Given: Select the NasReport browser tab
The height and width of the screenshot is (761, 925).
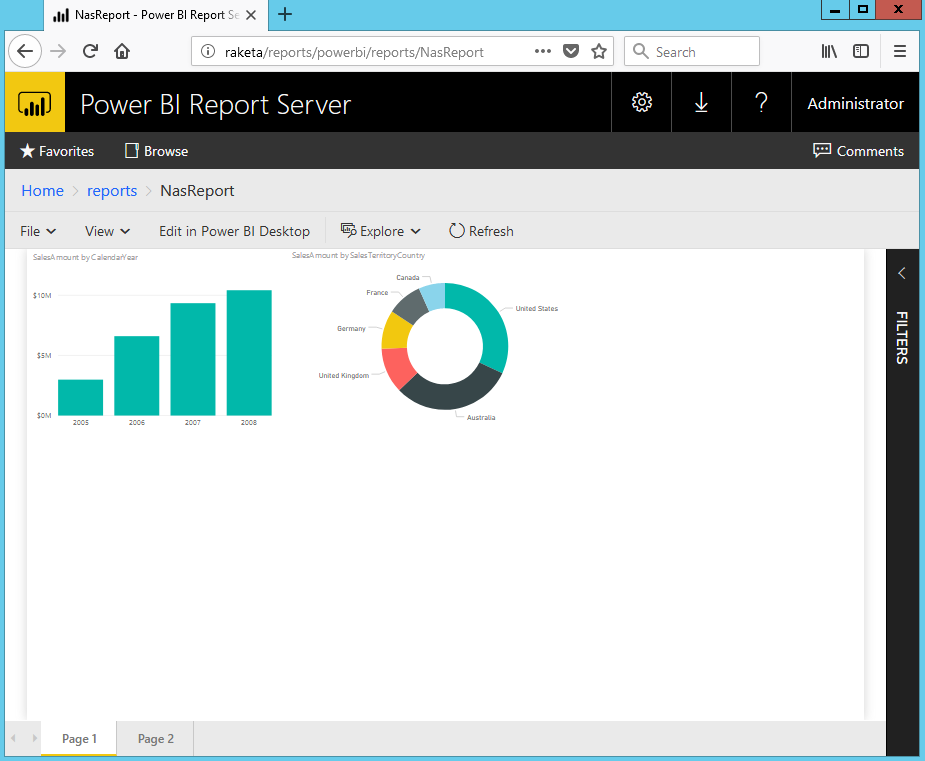Looking at the screenshot, I should pos(156,15).
